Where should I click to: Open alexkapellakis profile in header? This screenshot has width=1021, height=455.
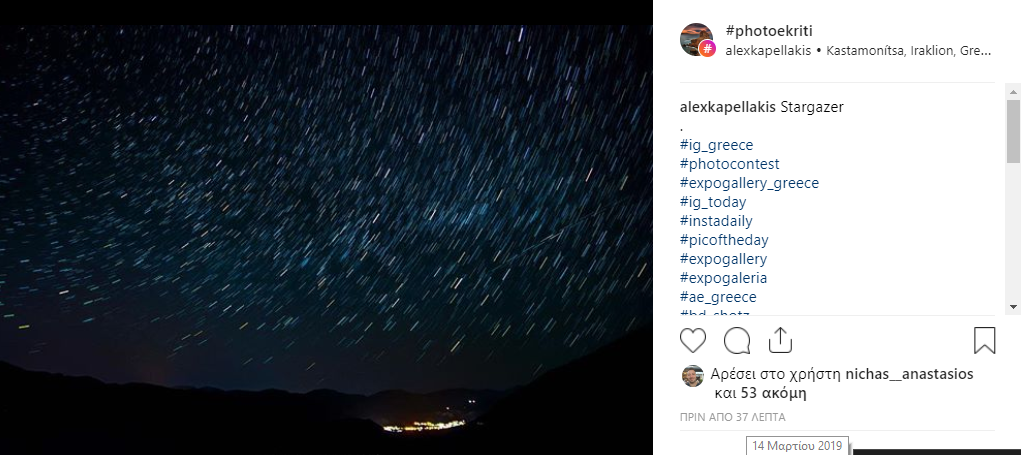coord(768,51)
